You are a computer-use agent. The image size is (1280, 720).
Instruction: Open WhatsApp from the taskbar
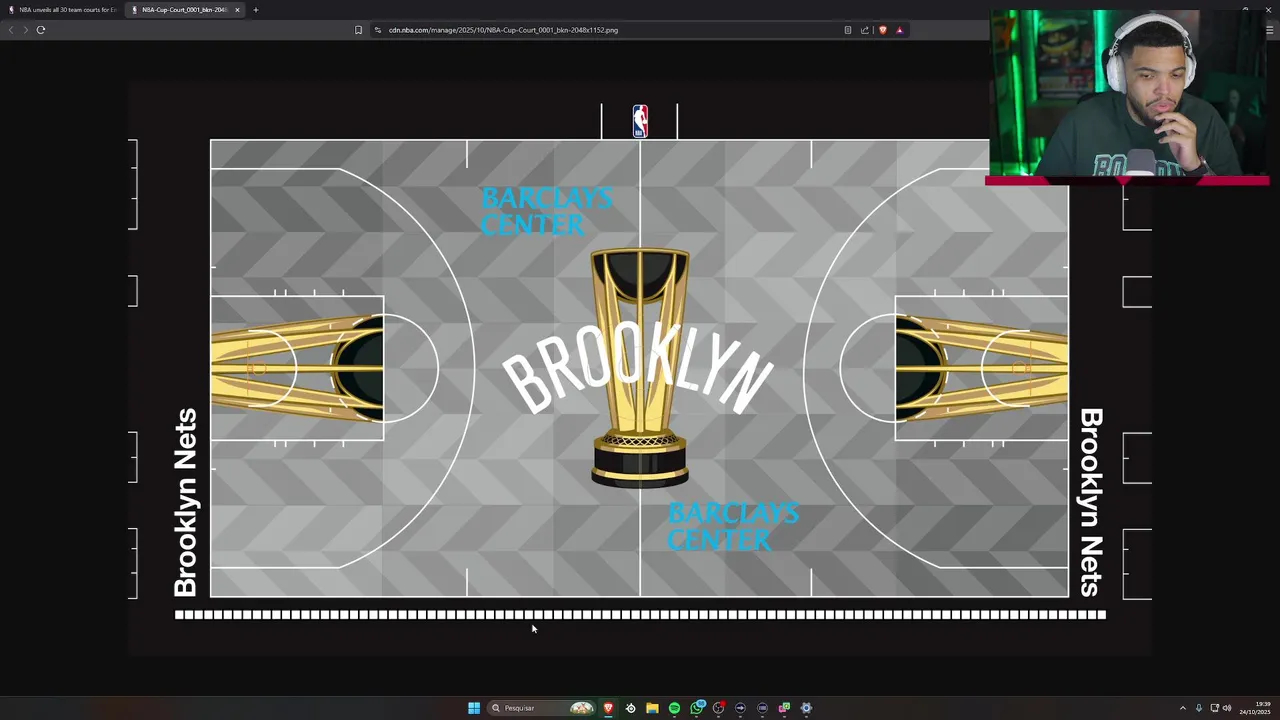(x=697, y=708)
